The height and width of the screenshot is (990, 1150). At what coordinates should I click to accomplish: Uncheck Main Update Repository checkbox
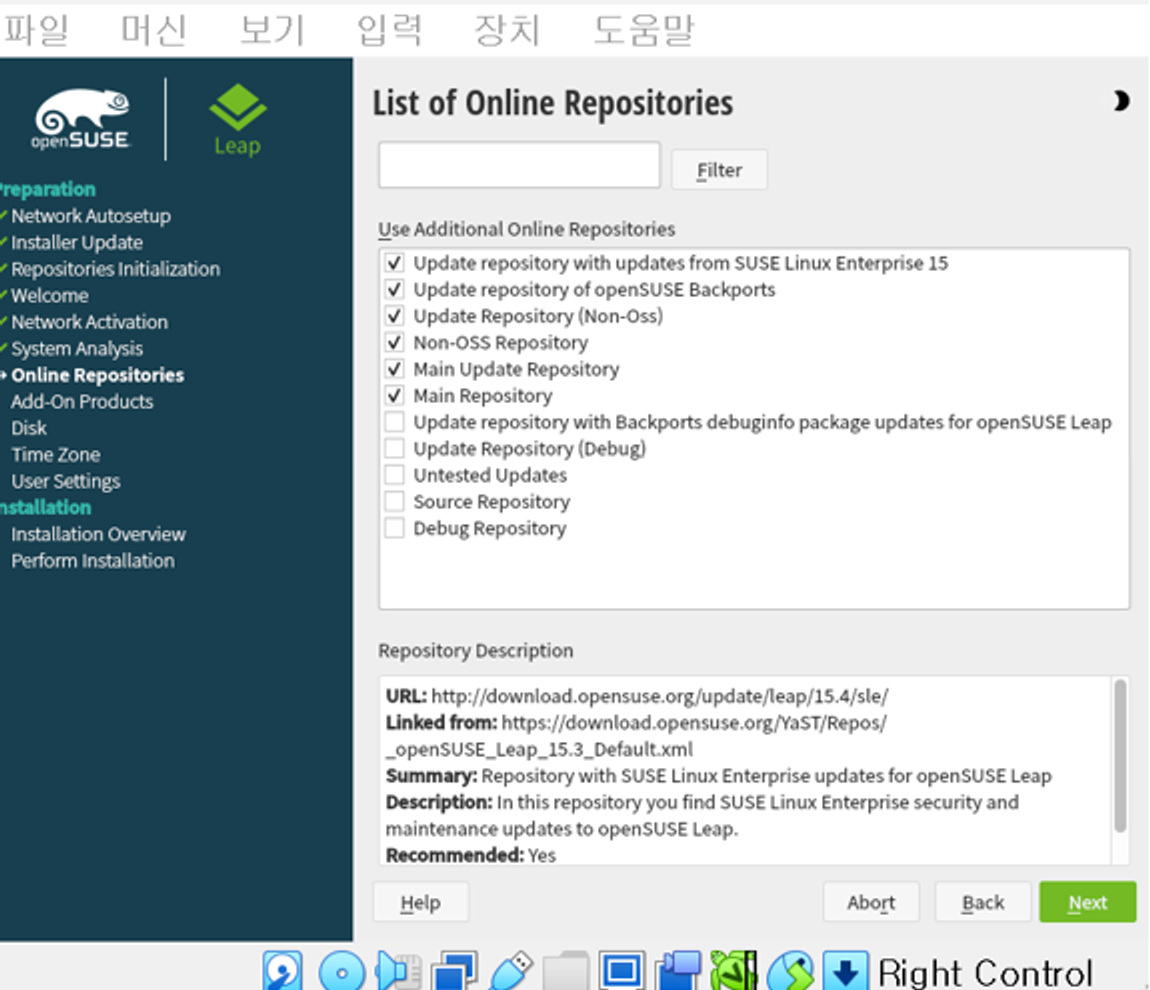(395, 368)
